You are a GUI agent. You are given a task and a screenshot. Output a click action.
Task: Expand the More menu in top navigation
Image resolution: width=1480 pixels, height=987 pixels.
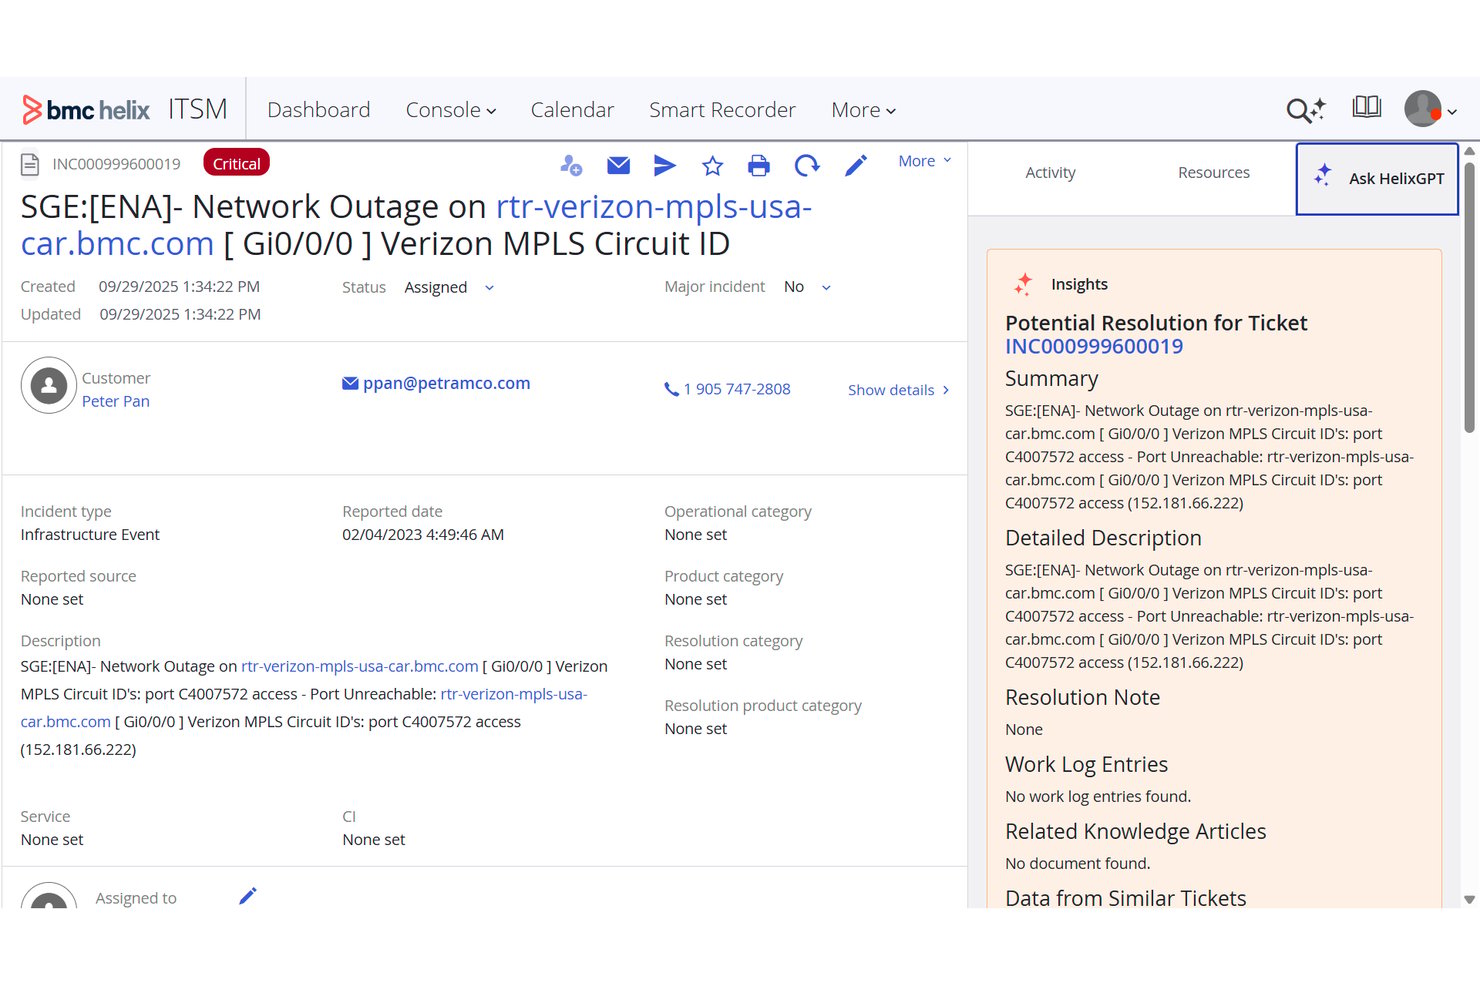pos(863,110)
